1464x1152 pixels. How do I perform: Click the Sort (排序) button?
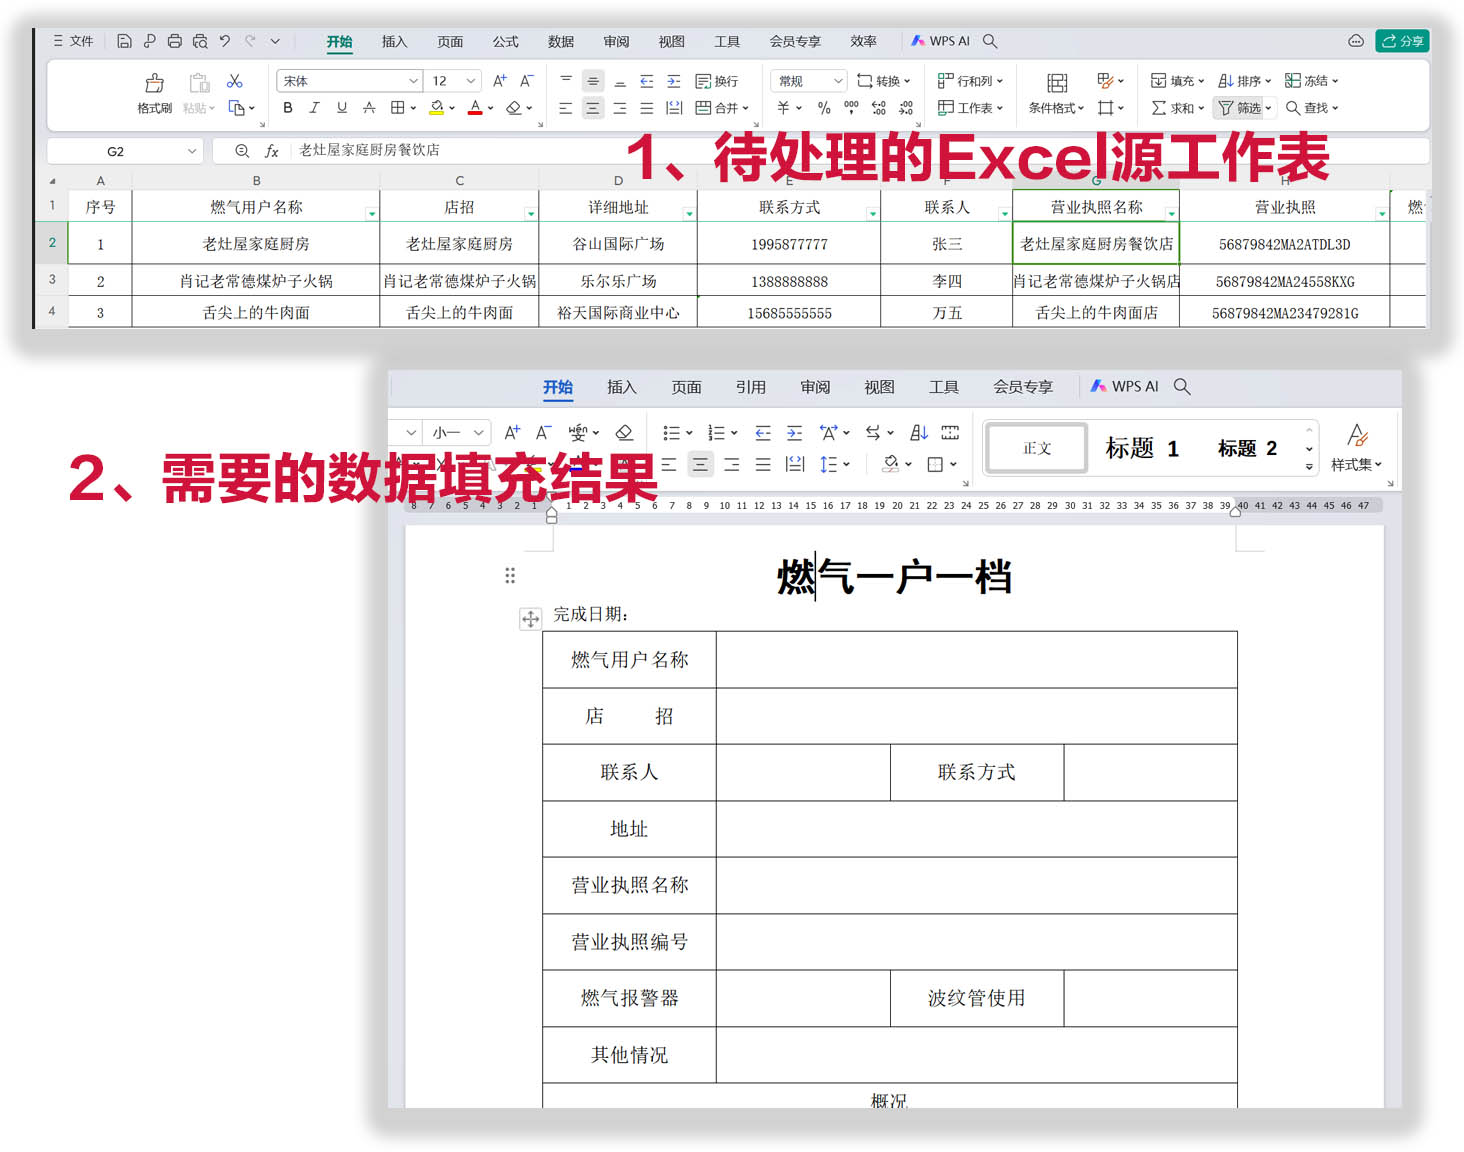pyautogui.click(x=1244, y=81)
